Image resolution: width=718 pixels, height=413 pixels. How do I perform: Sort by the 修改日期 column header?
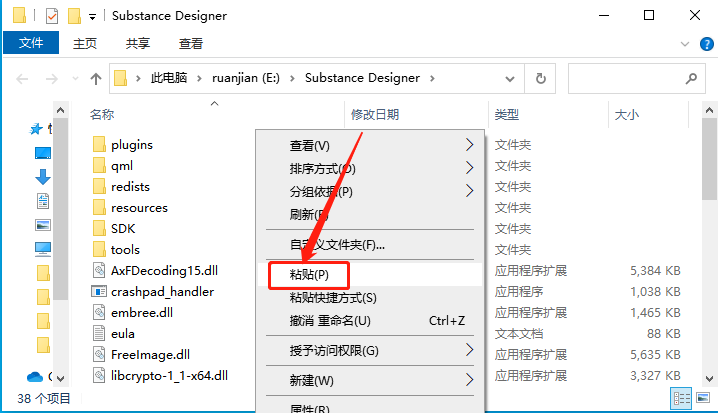[416, 114]
